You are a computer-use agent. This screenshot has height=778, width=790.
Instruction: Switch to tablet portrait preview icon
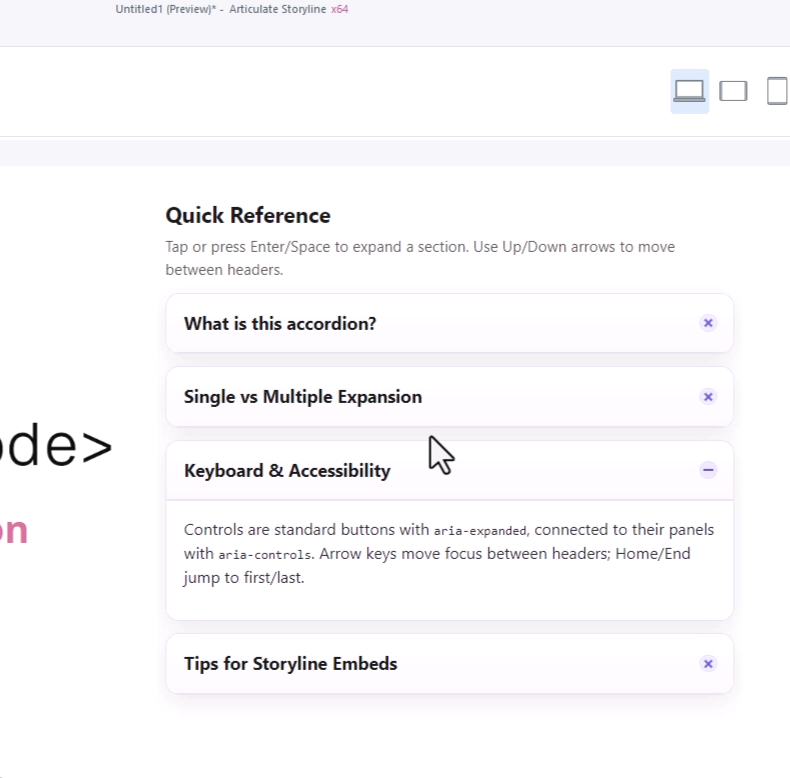click(x=776, y=91)
